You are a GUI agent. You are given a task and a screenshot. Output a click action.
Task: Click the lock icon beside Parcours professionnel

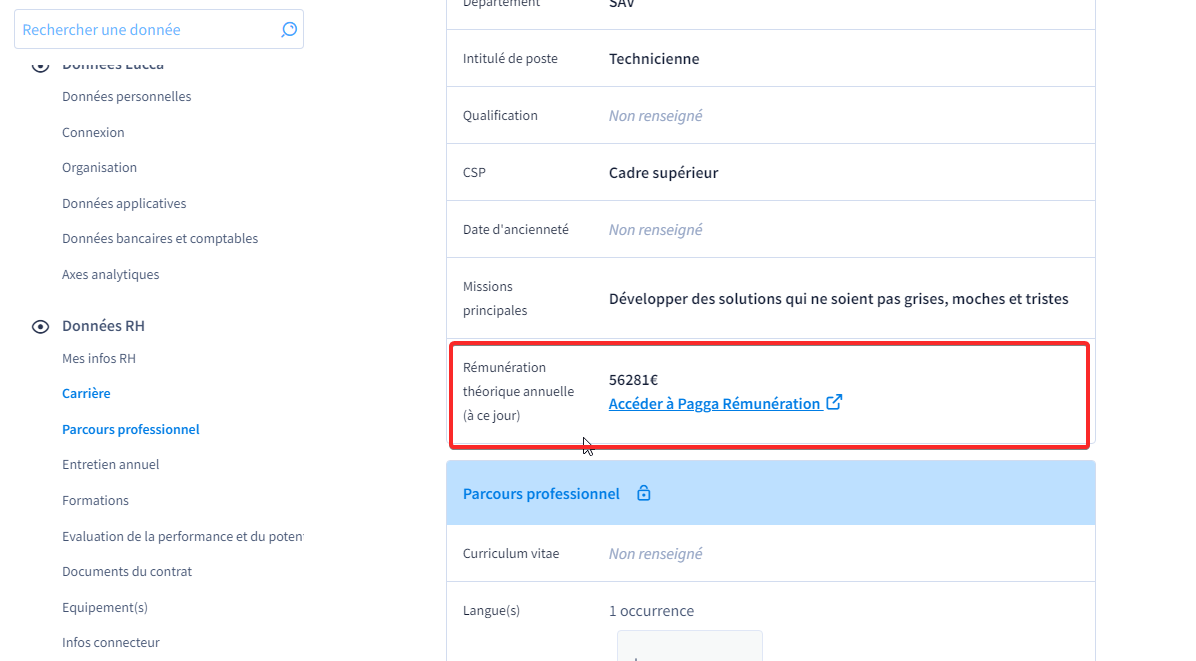point(644,493)
